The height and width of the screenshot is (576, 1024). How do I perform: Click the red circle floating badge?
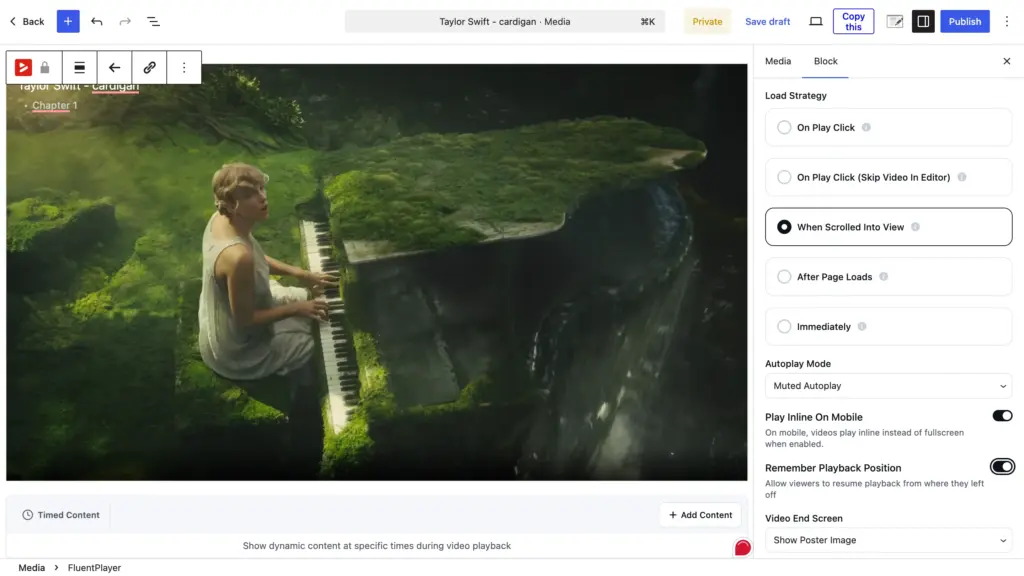click(742, 548)
